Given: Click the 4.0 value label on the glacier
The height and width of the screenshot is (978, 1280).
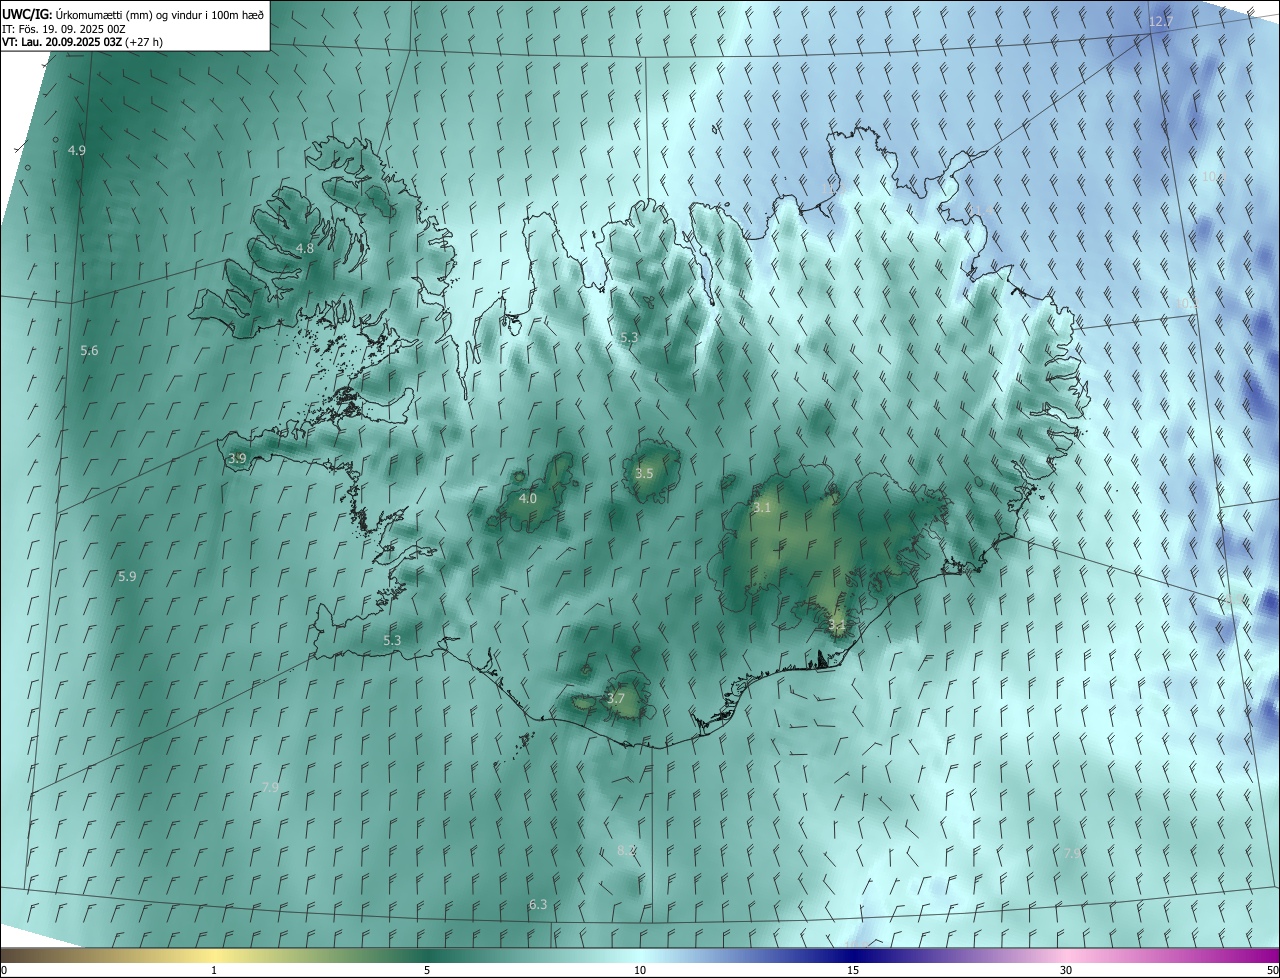Looking at the screenshot, I should pyautogui.click(x=528, y=498).
